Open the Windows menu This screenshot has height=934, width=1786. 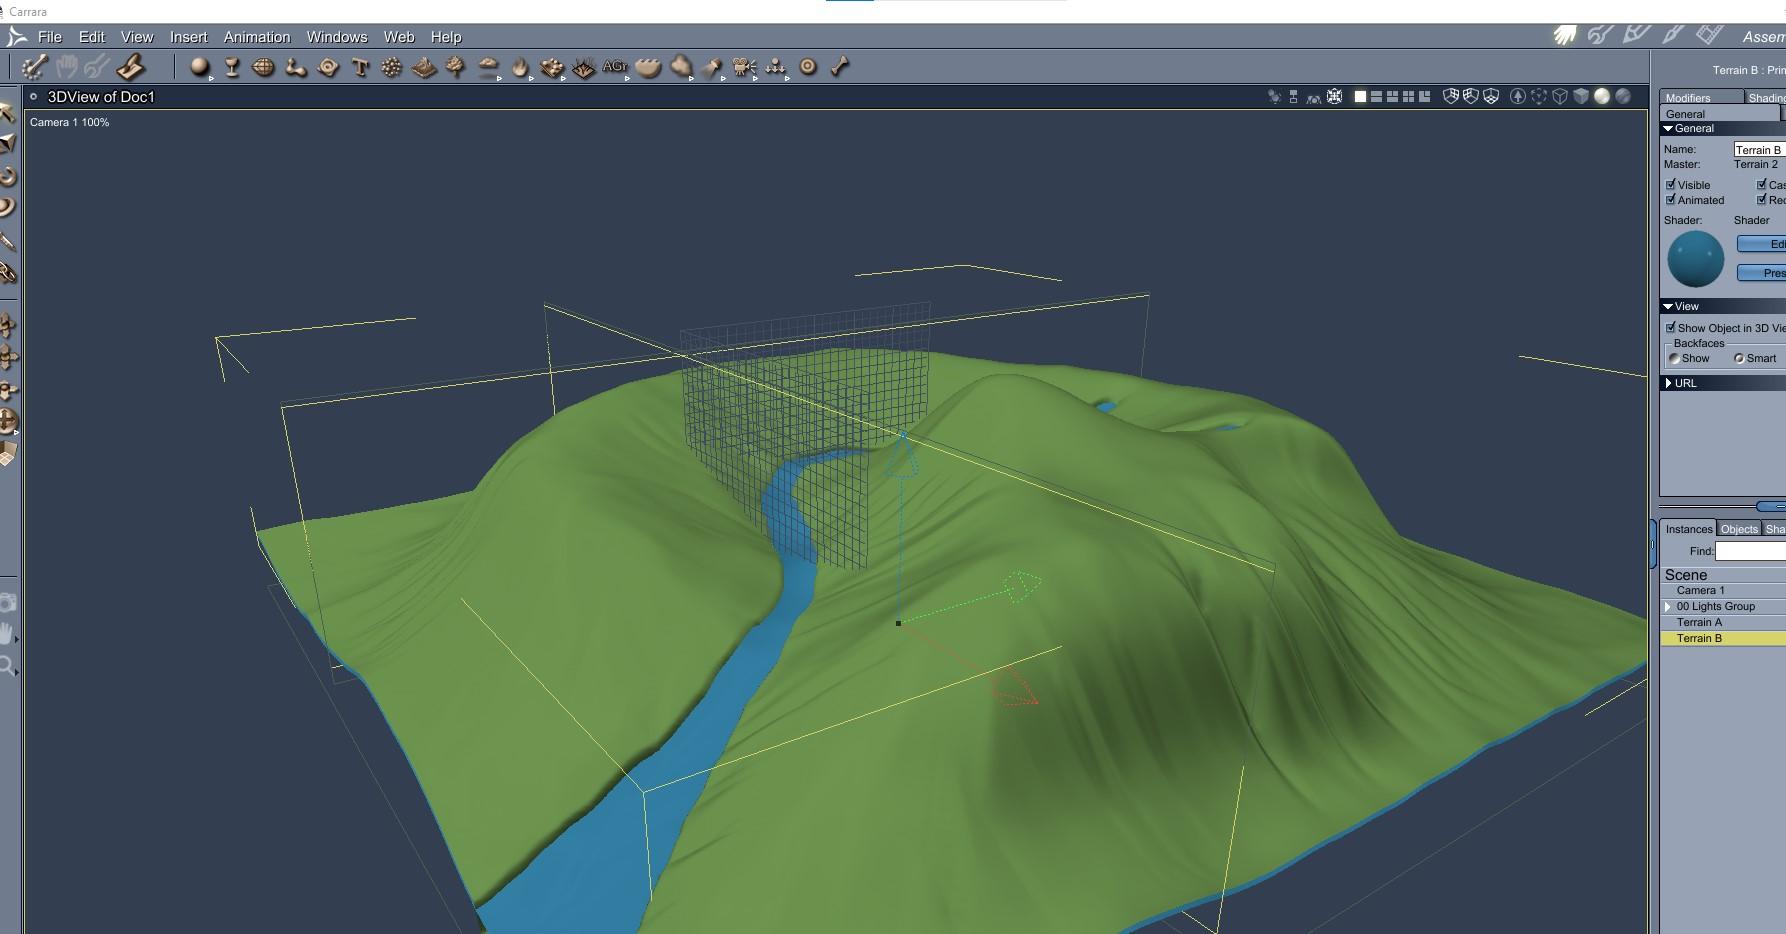click(337, 37)
